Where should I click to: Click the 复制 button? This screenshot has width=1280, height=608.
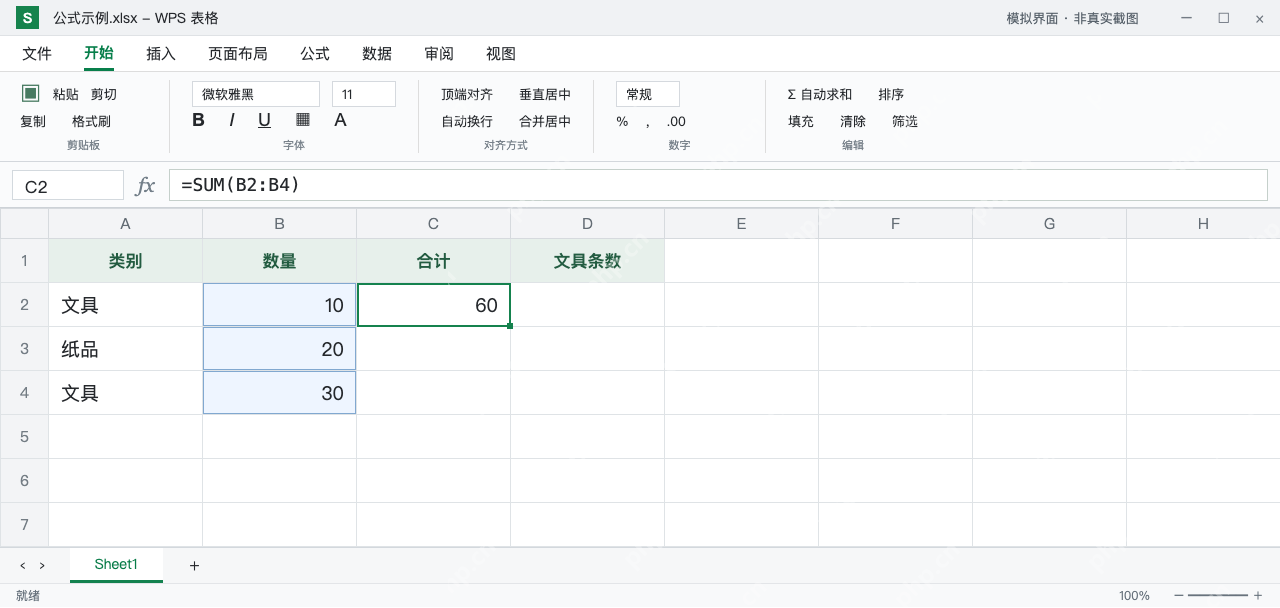pos(33,121)
